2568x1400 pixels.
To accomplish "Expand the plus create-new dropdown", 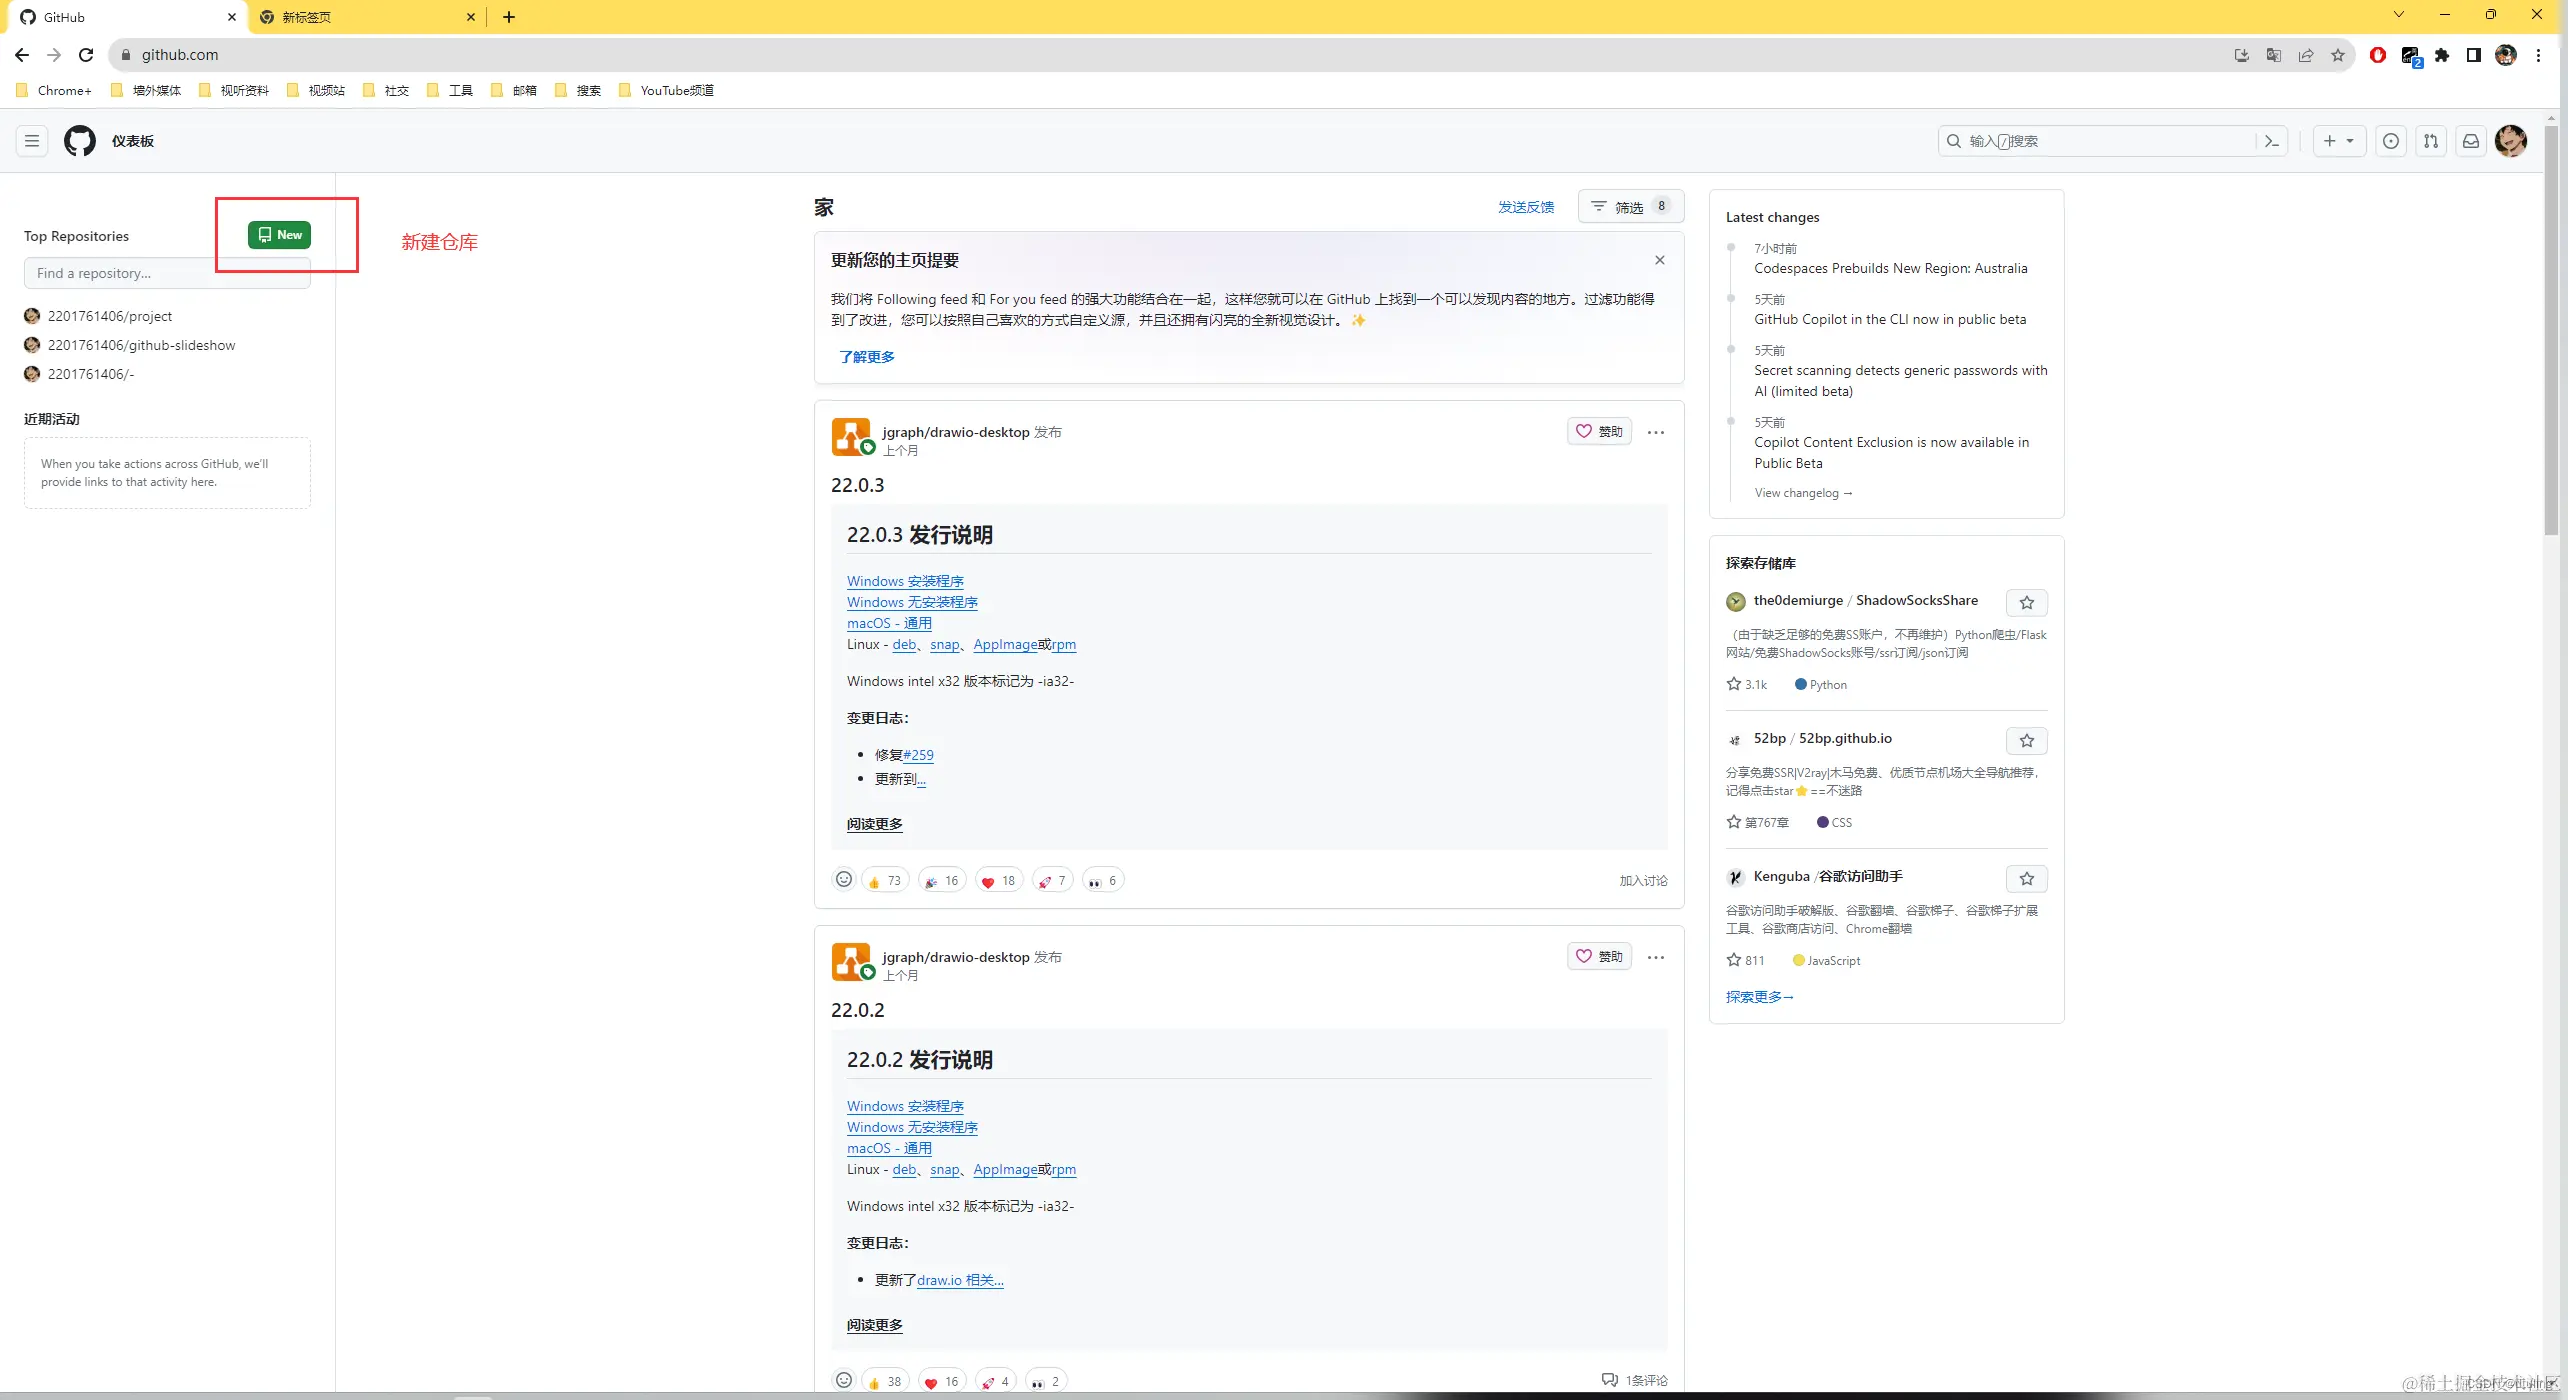I will pos(2338,141).
